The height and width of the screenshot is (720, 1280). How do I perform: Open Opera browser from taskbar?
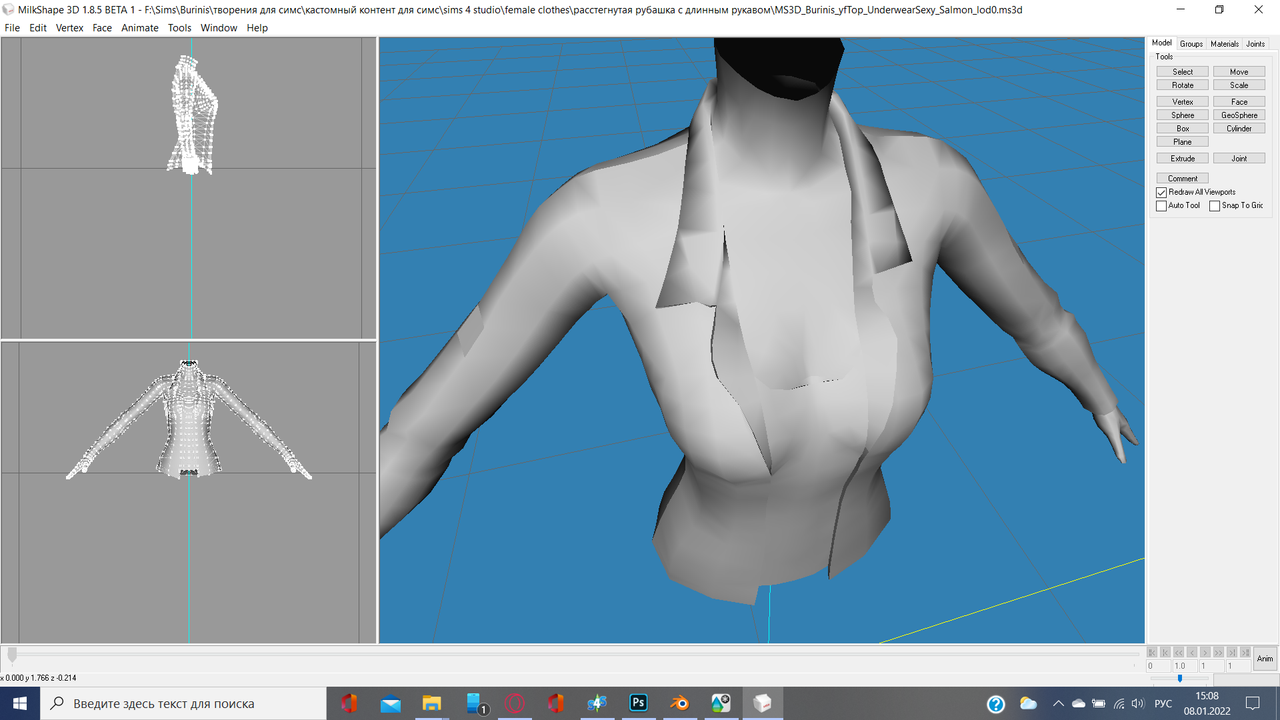coord(515,704)
